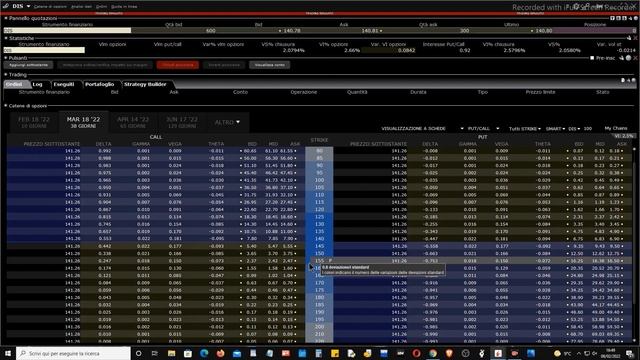Click the Aggiungi sottostante button

(x=29, y=65)
